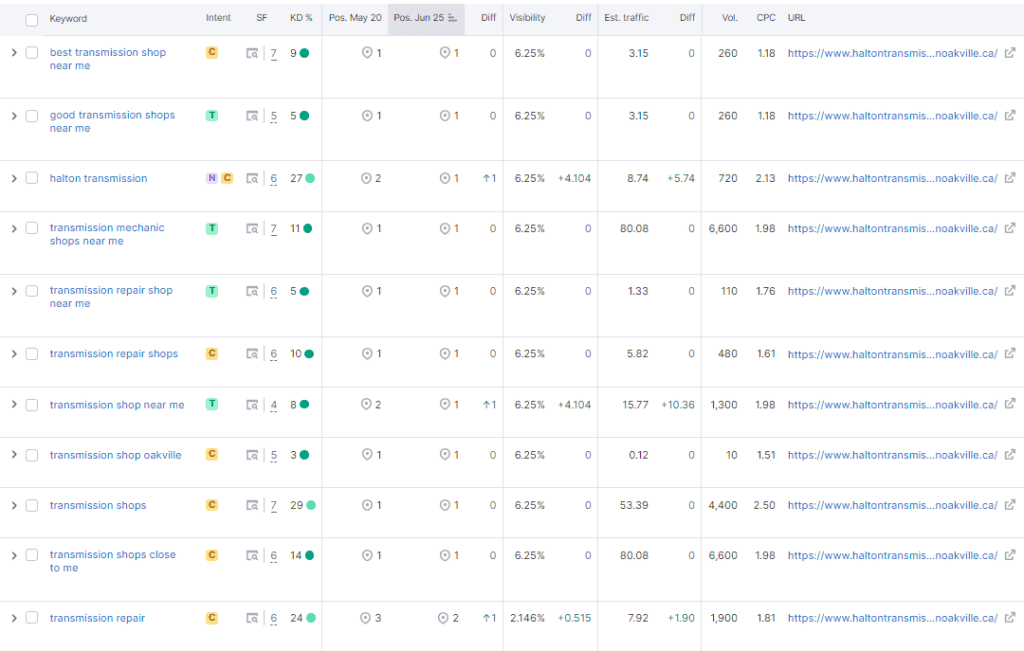Expand the best transmission shop near me row

[x=14, y=53]
